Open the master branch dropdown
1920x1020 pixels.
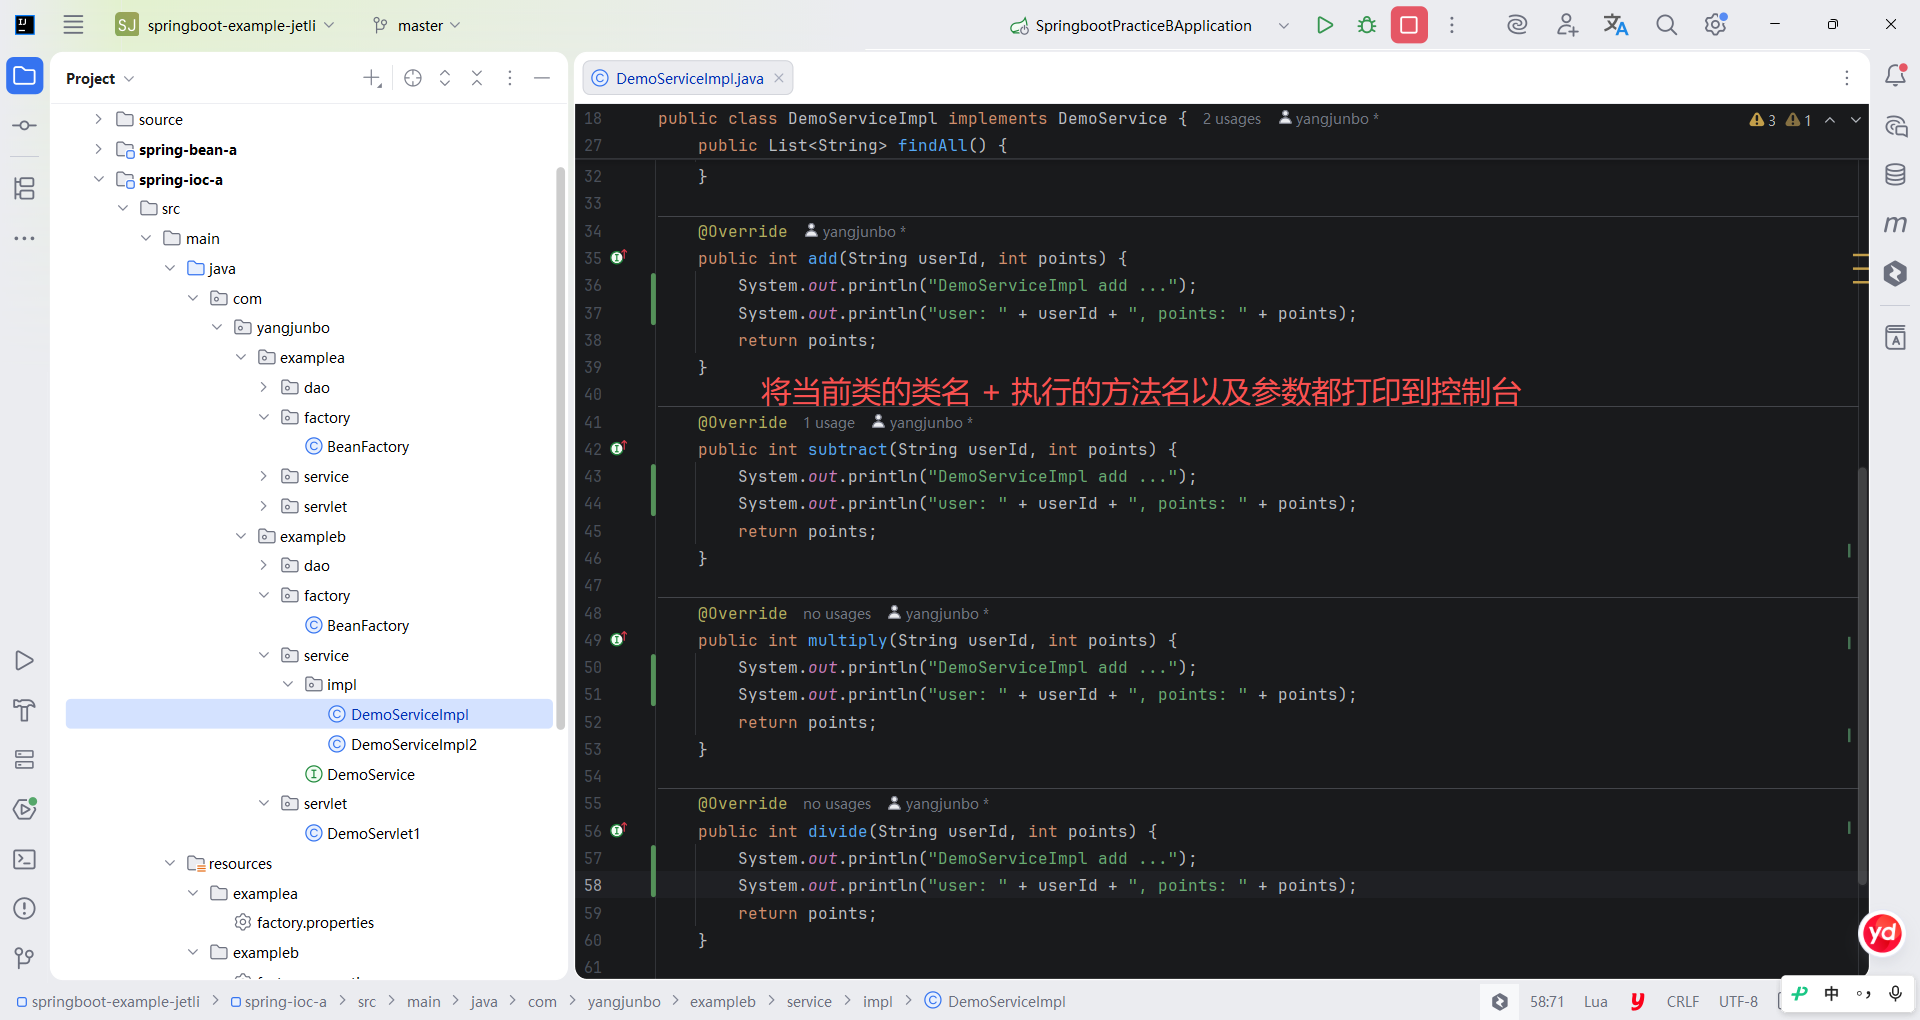[417, 25]
